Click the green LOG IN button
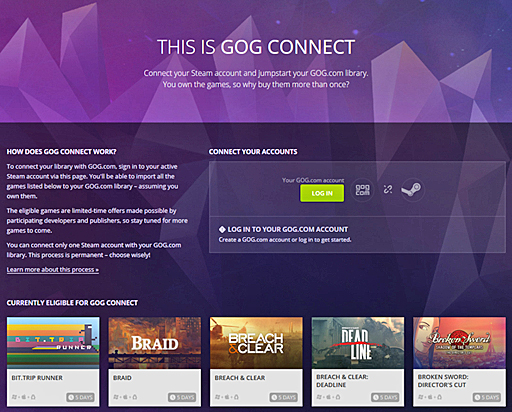The image size is (512, 412). [x=322, y=193]
